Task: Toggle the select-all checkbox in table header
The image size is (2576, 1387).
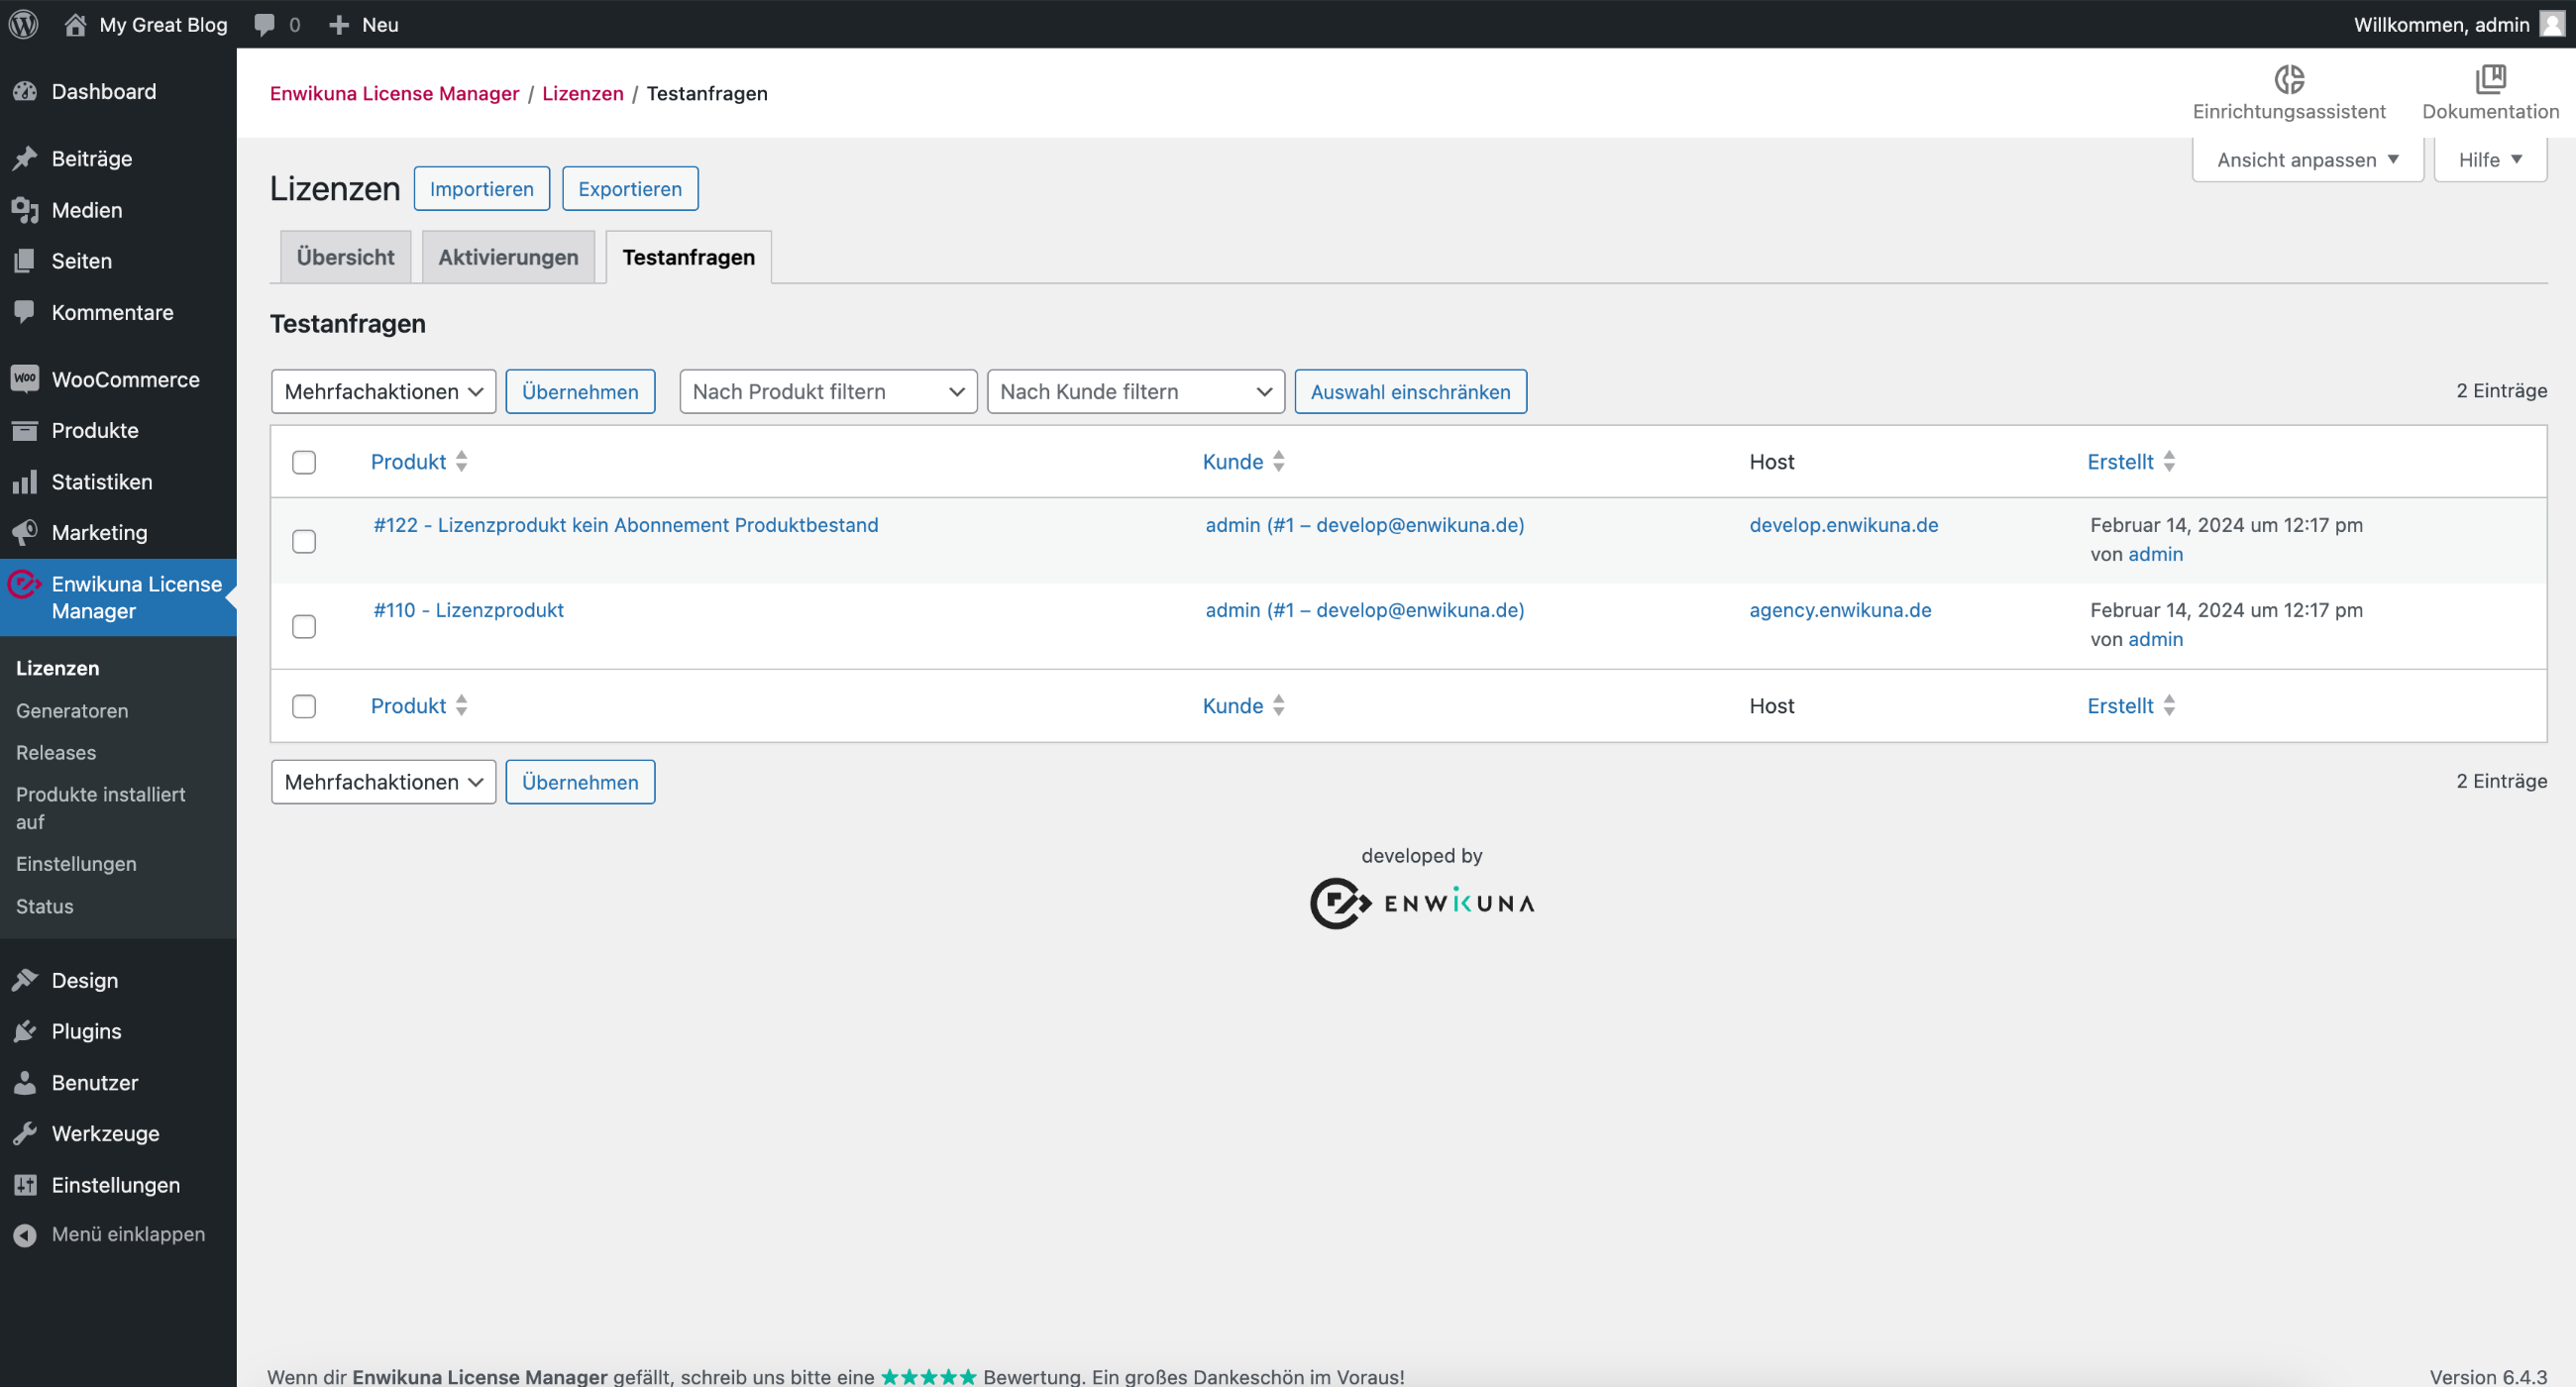Action: [304, 462]
